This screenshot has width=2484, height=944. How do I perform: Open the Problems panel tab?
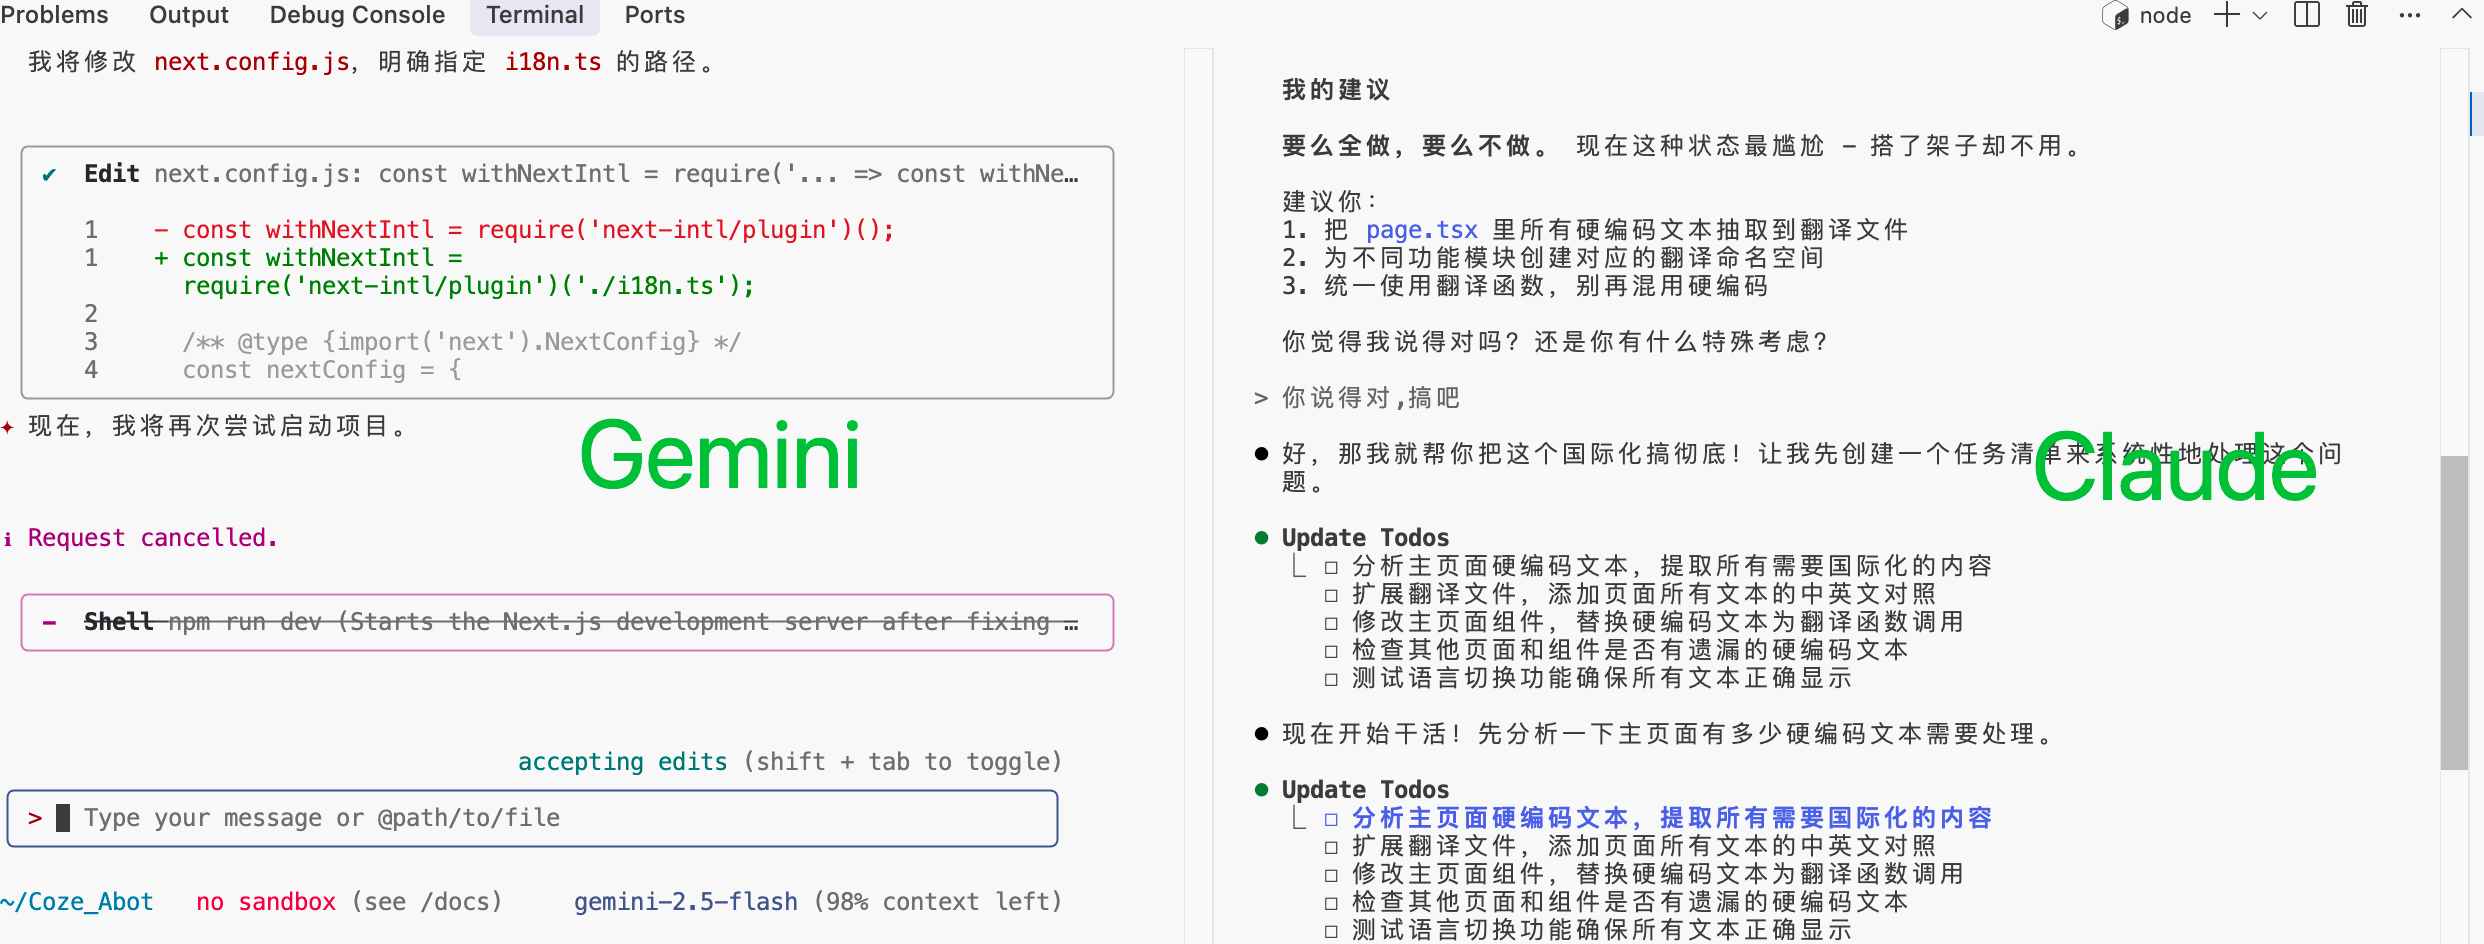[x=54, y=15]
